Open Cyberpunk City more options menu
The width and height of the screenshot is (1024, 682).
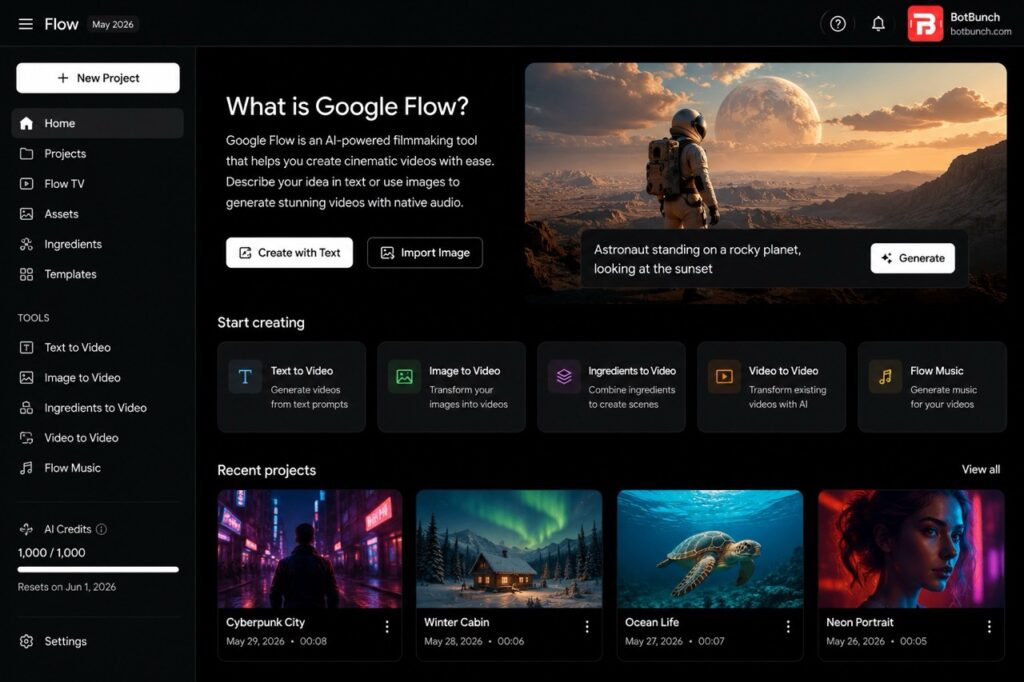coord(387,627)
